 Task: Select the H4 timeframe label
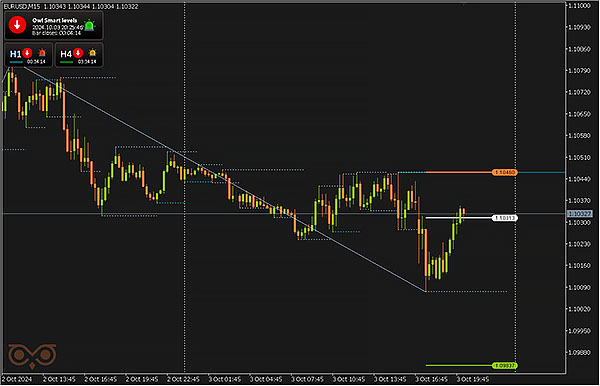[66, 54]
